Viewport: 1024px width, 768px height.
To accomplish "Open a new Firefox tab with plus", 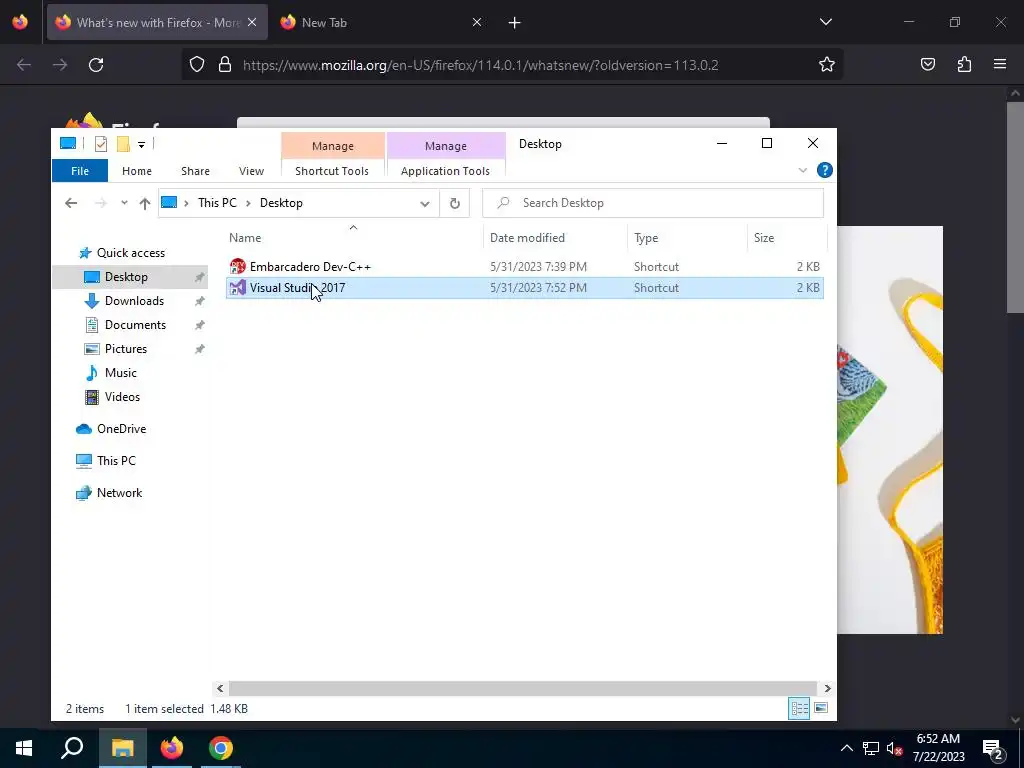I will pyautogui.click(x=515, y=23).
